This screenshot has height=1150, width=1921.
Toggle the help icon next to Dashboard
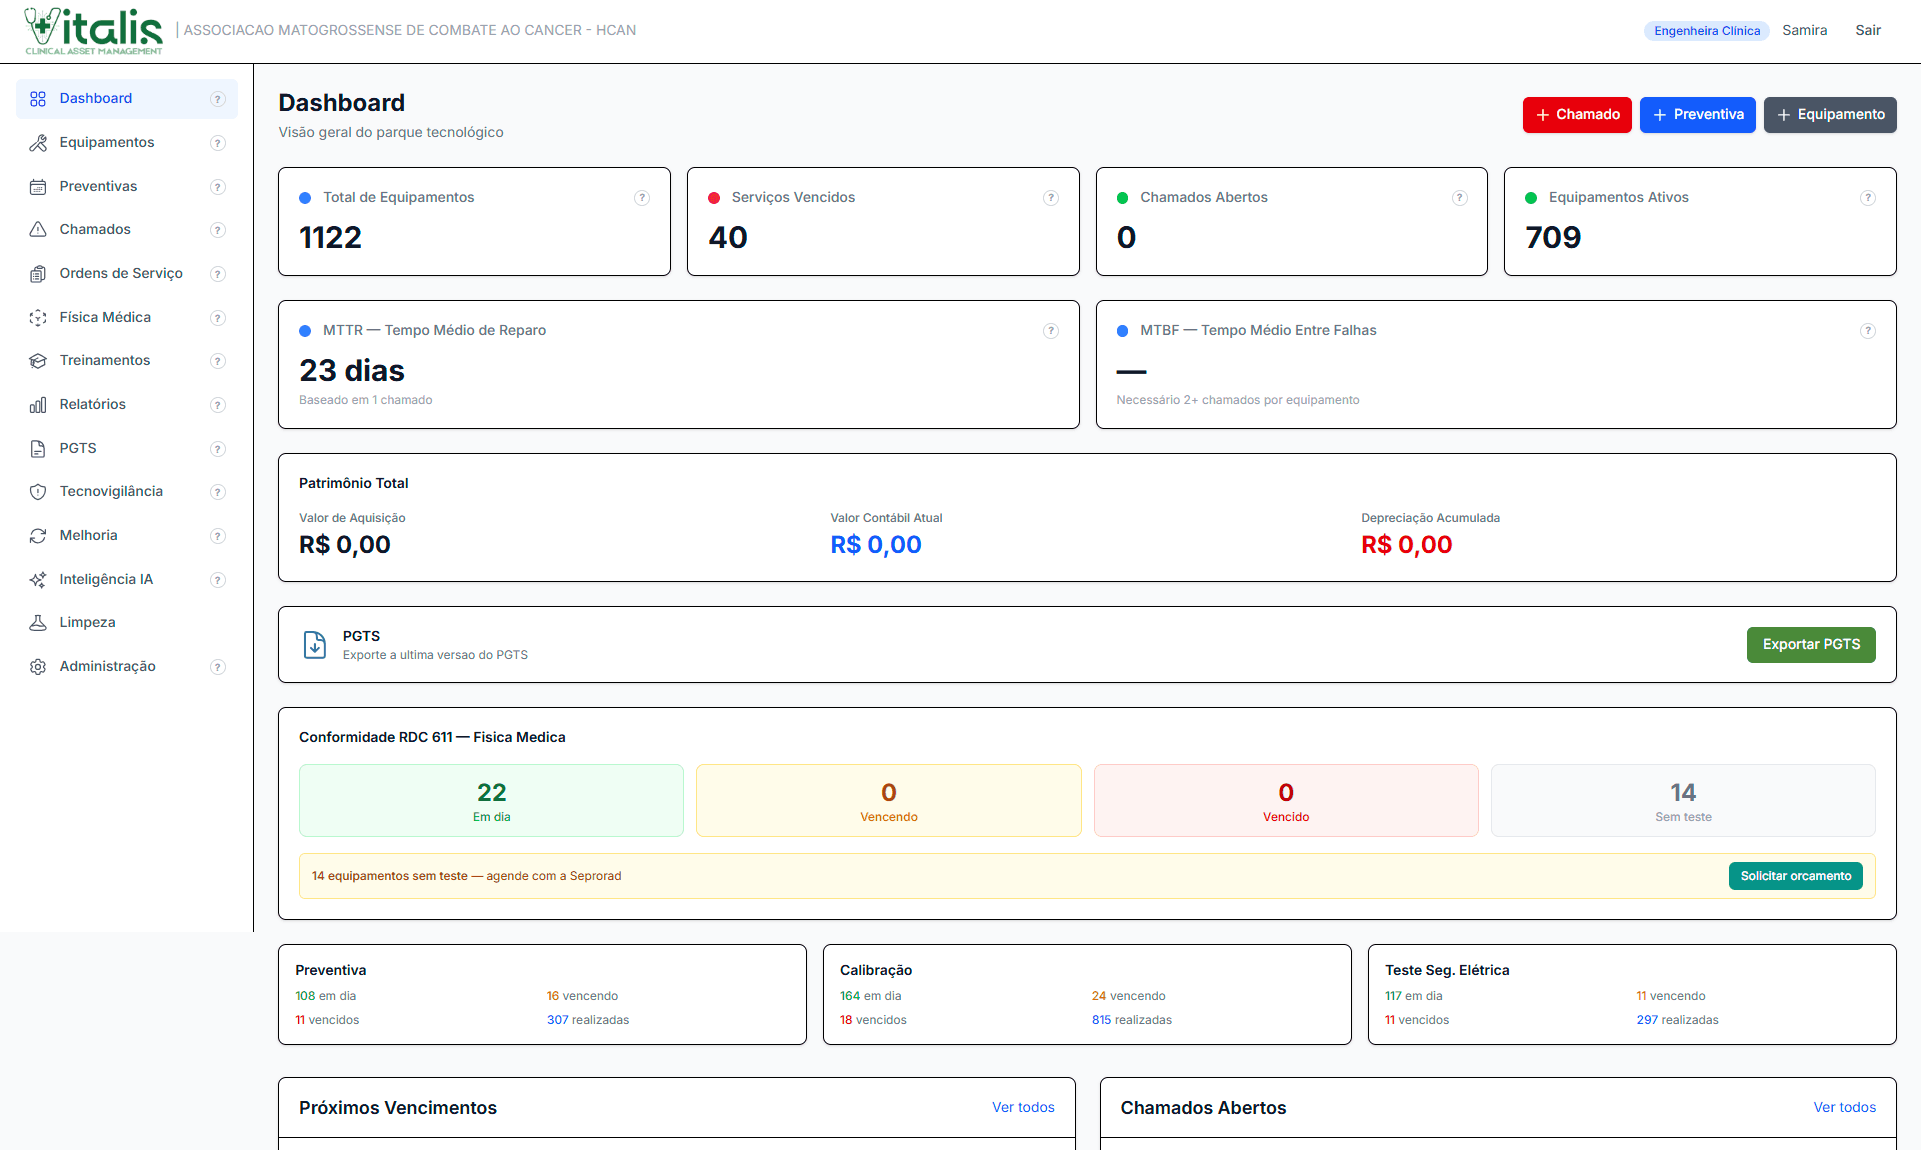(218, 99)
